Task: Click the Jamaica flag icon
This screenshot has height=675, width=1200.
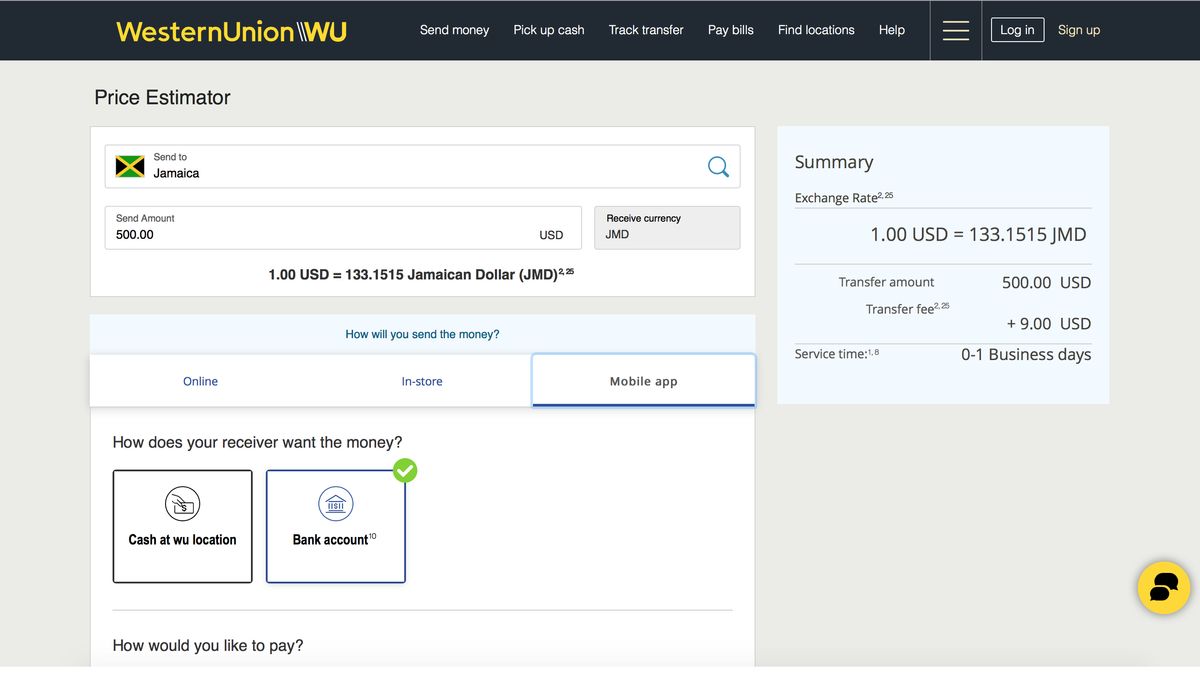Action: coord(130,166)
